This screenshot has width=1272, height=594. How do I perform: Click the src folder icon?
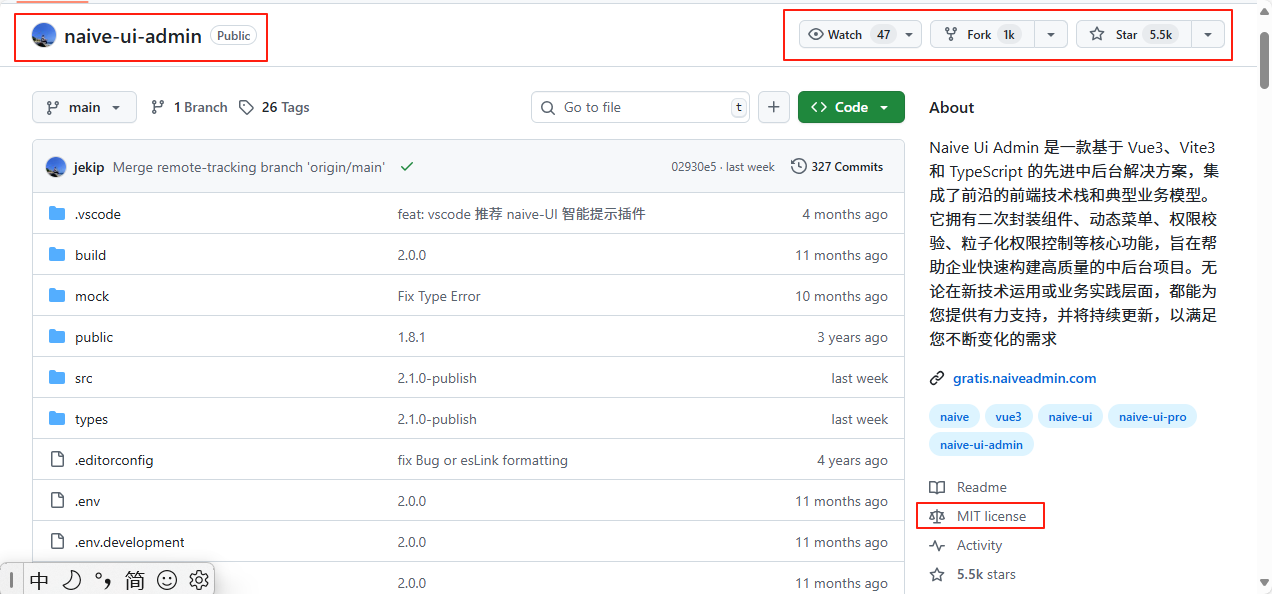(x=57, y=377)
